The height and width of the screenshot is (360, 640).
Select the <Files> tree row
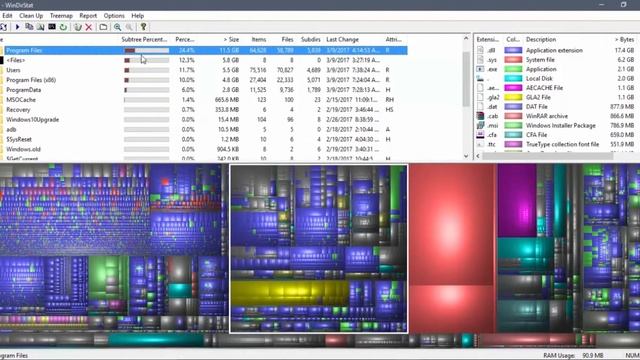pyautogui.click(x=204, y=60)
